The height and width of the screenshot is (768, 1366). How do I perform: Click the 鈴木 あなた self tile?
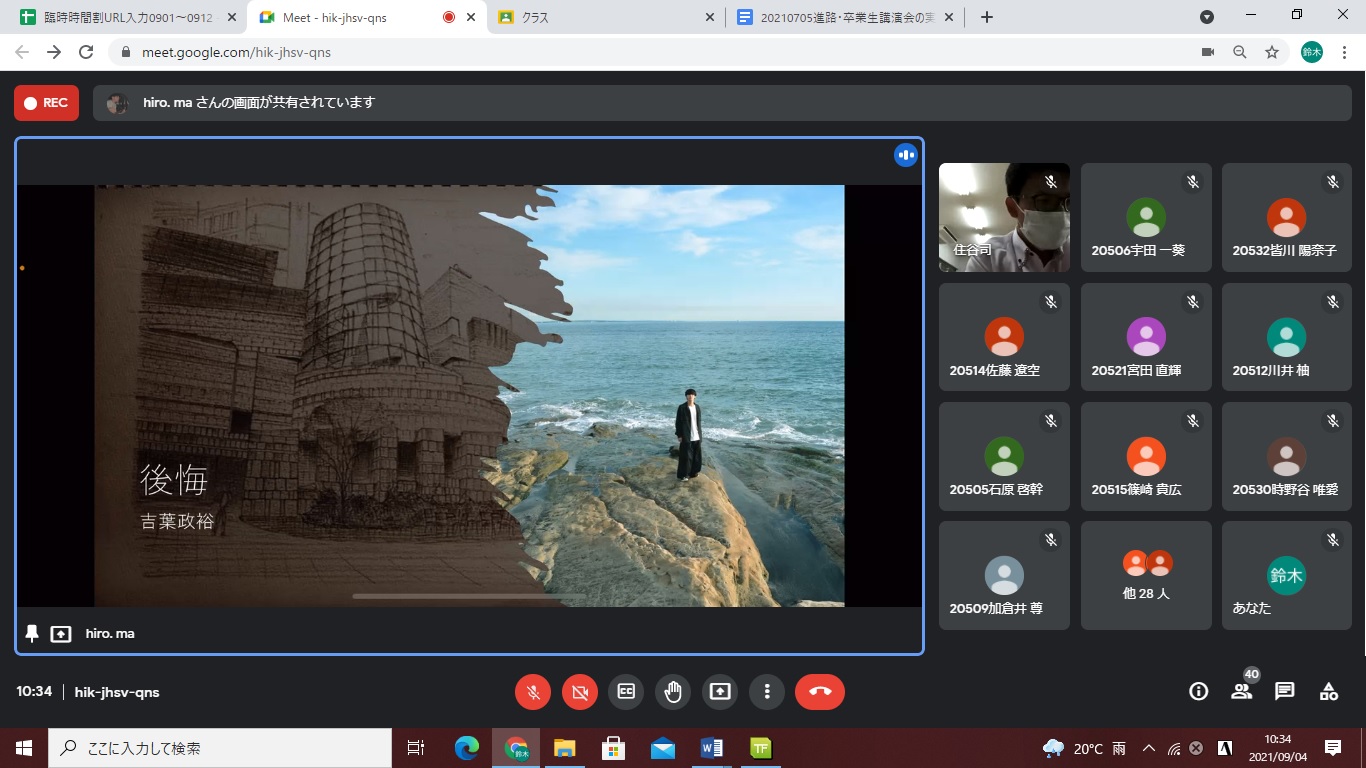1287,575
